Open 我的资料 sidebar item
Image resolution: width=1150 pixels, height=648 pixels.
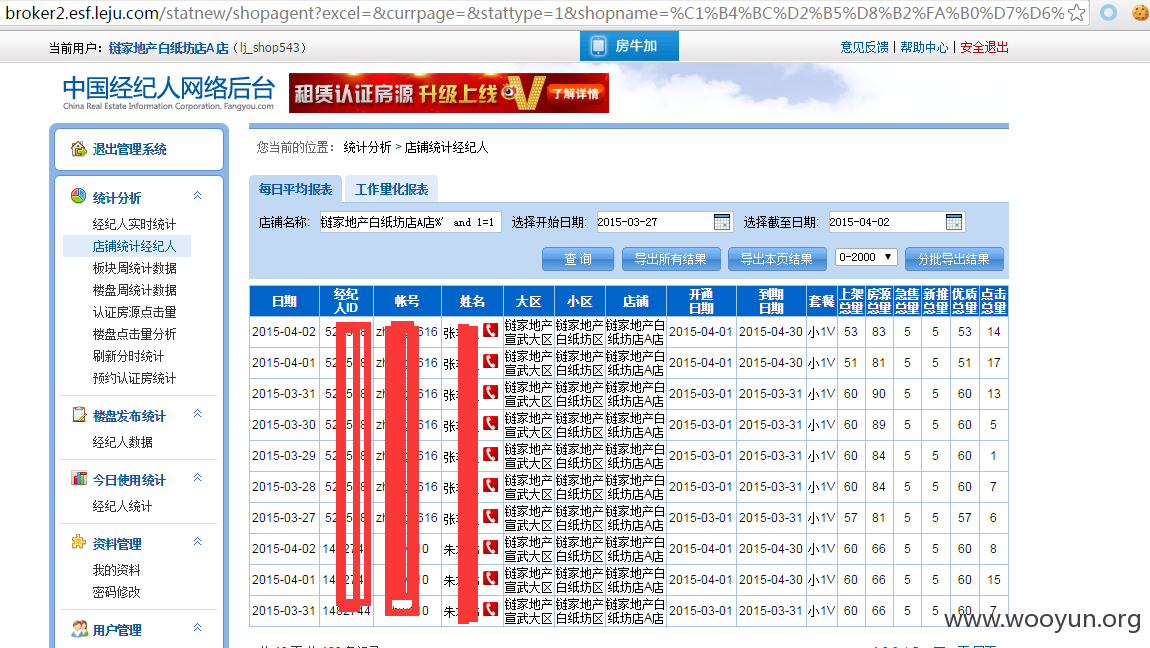[117, 570]
